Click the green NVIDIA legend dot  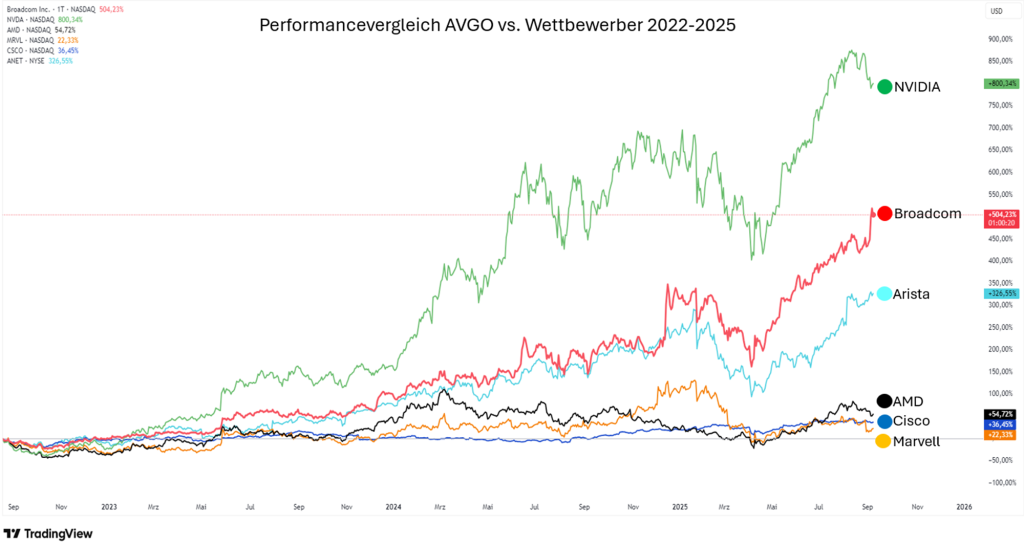(884, 87)
